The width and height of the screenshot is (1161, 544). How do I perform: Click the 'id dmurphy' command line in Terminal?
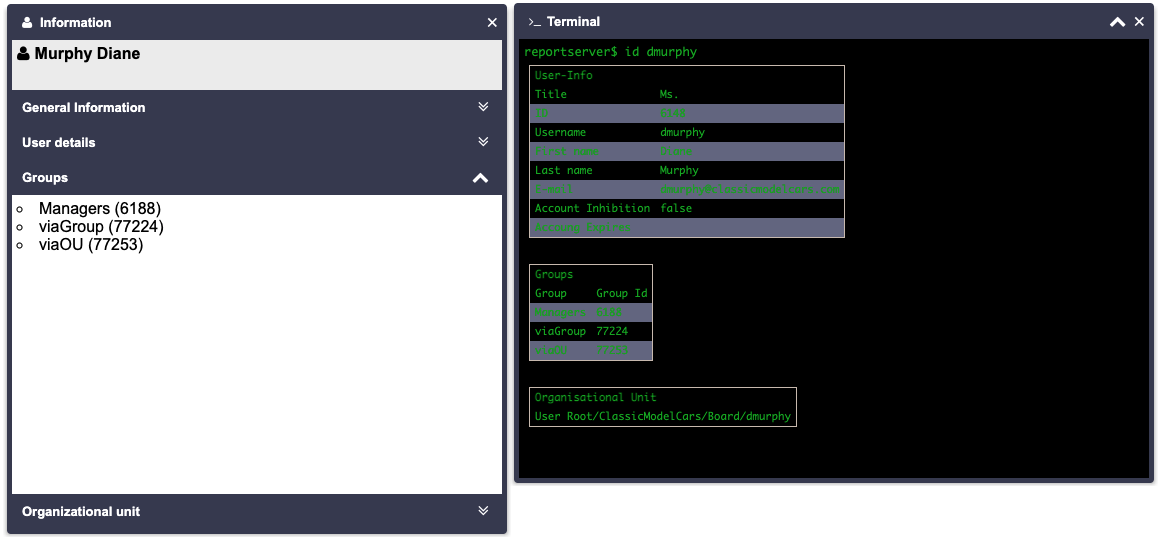tap(610, 52)
